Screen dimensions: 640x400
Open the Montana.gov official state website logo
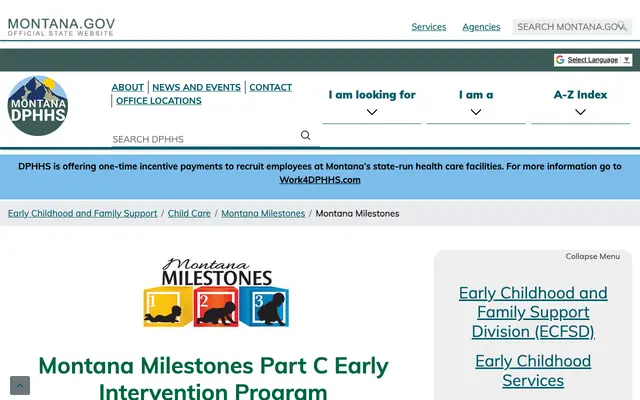pos(61,27)
